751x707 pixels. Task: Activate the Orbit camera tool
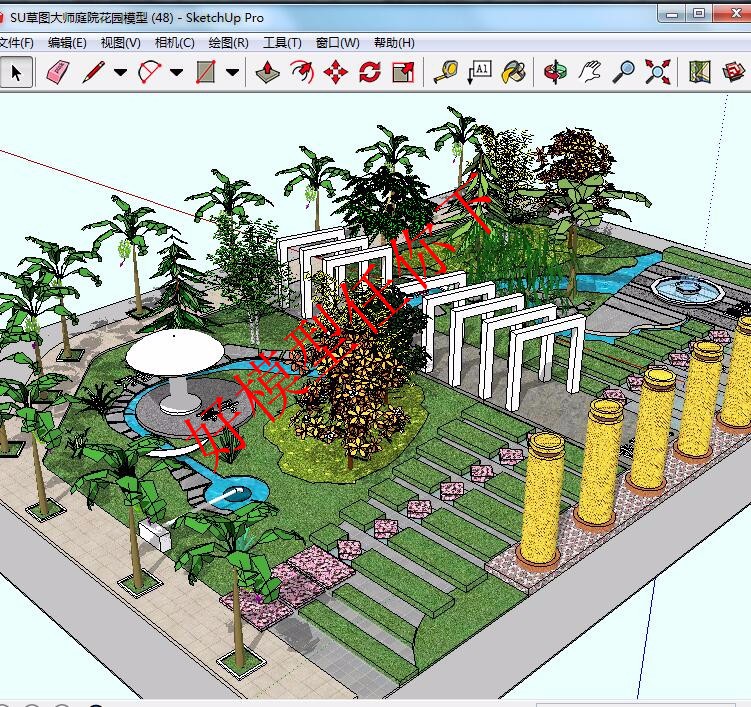tap(555, 72)
